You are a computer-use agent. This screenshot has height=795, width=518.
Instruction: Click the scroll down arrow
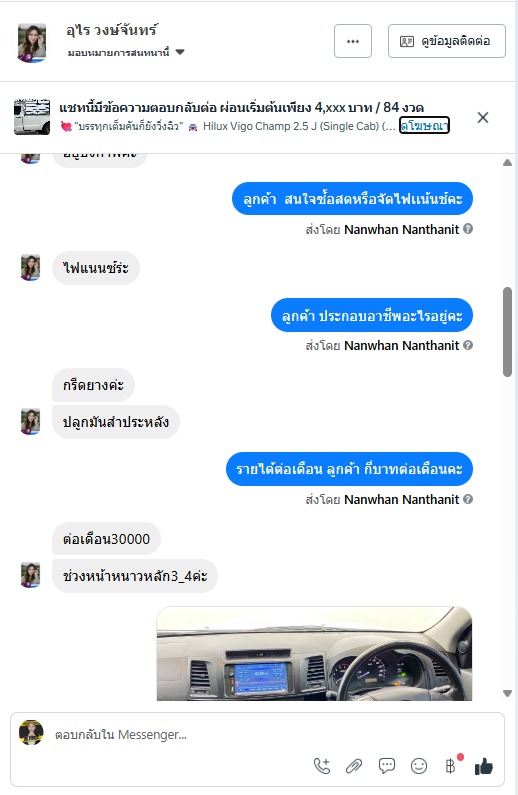(507, 694)
